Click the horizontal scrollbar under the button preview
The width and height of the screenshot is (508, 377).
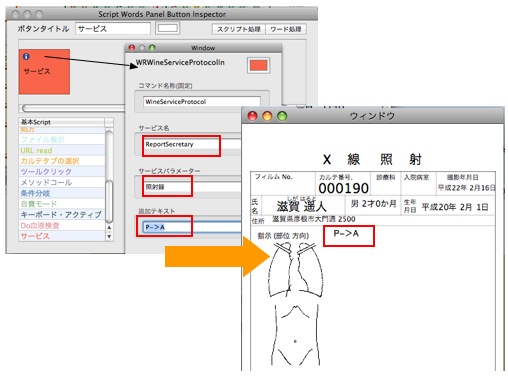[x=73, y=108]
